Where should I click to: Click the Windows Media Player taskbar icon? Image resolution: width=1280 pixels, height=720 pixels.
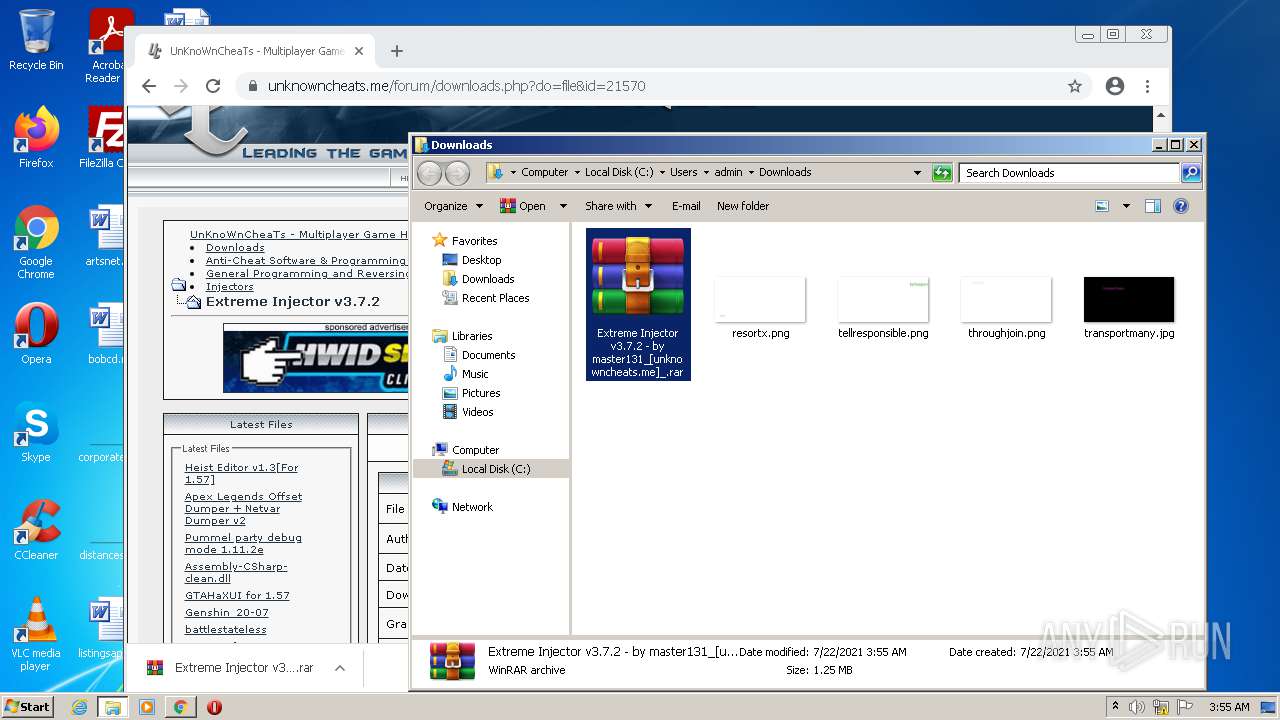point(147,707)
